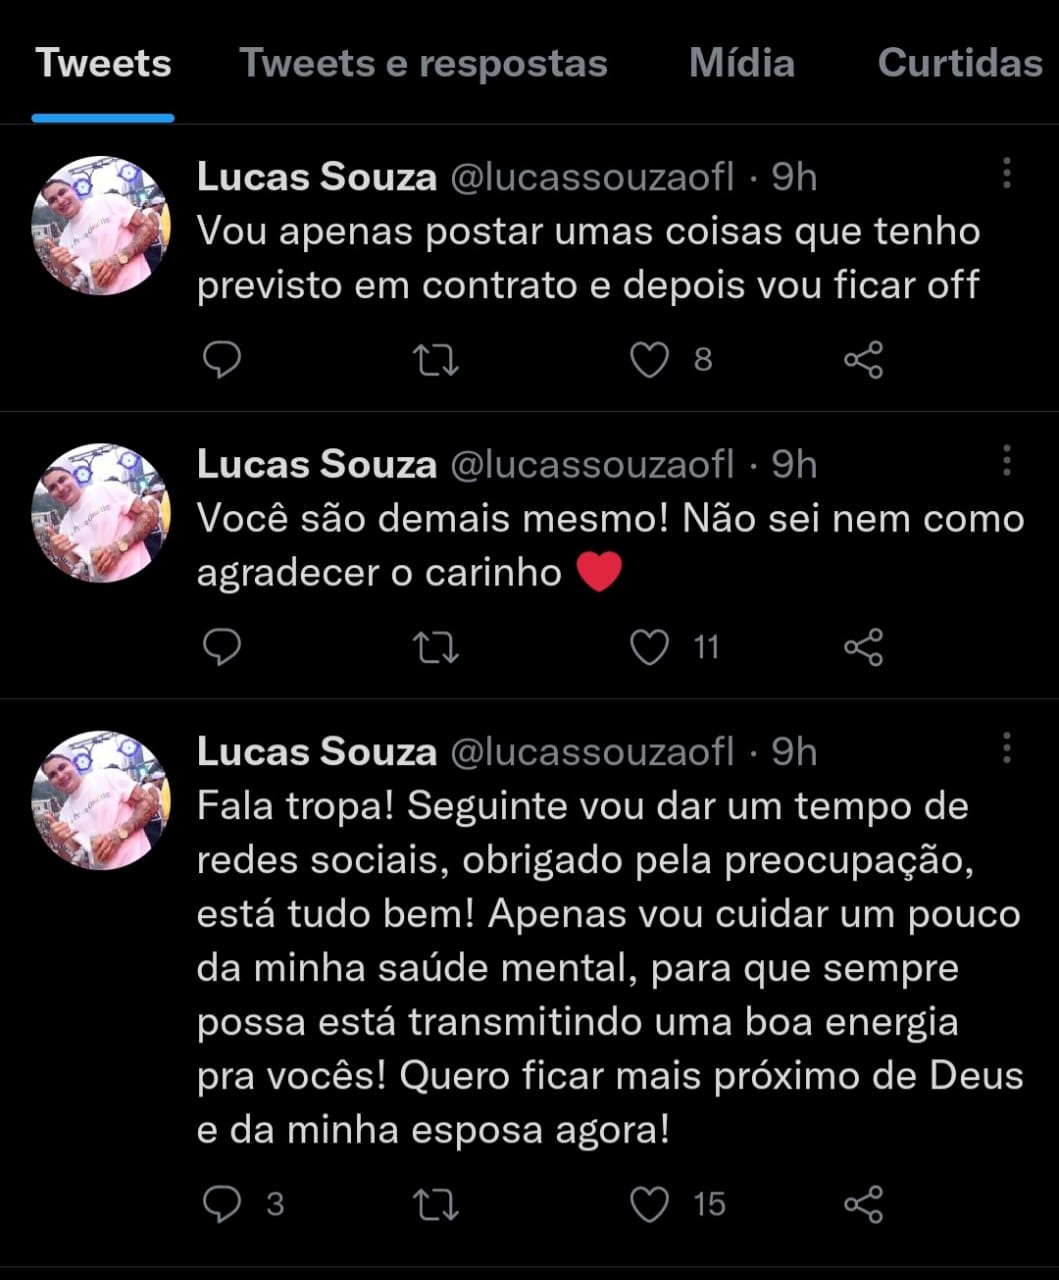Open the '9h' timestamp of the first tweet
Screen dimensions: 1059x1280
click(793, 176)
